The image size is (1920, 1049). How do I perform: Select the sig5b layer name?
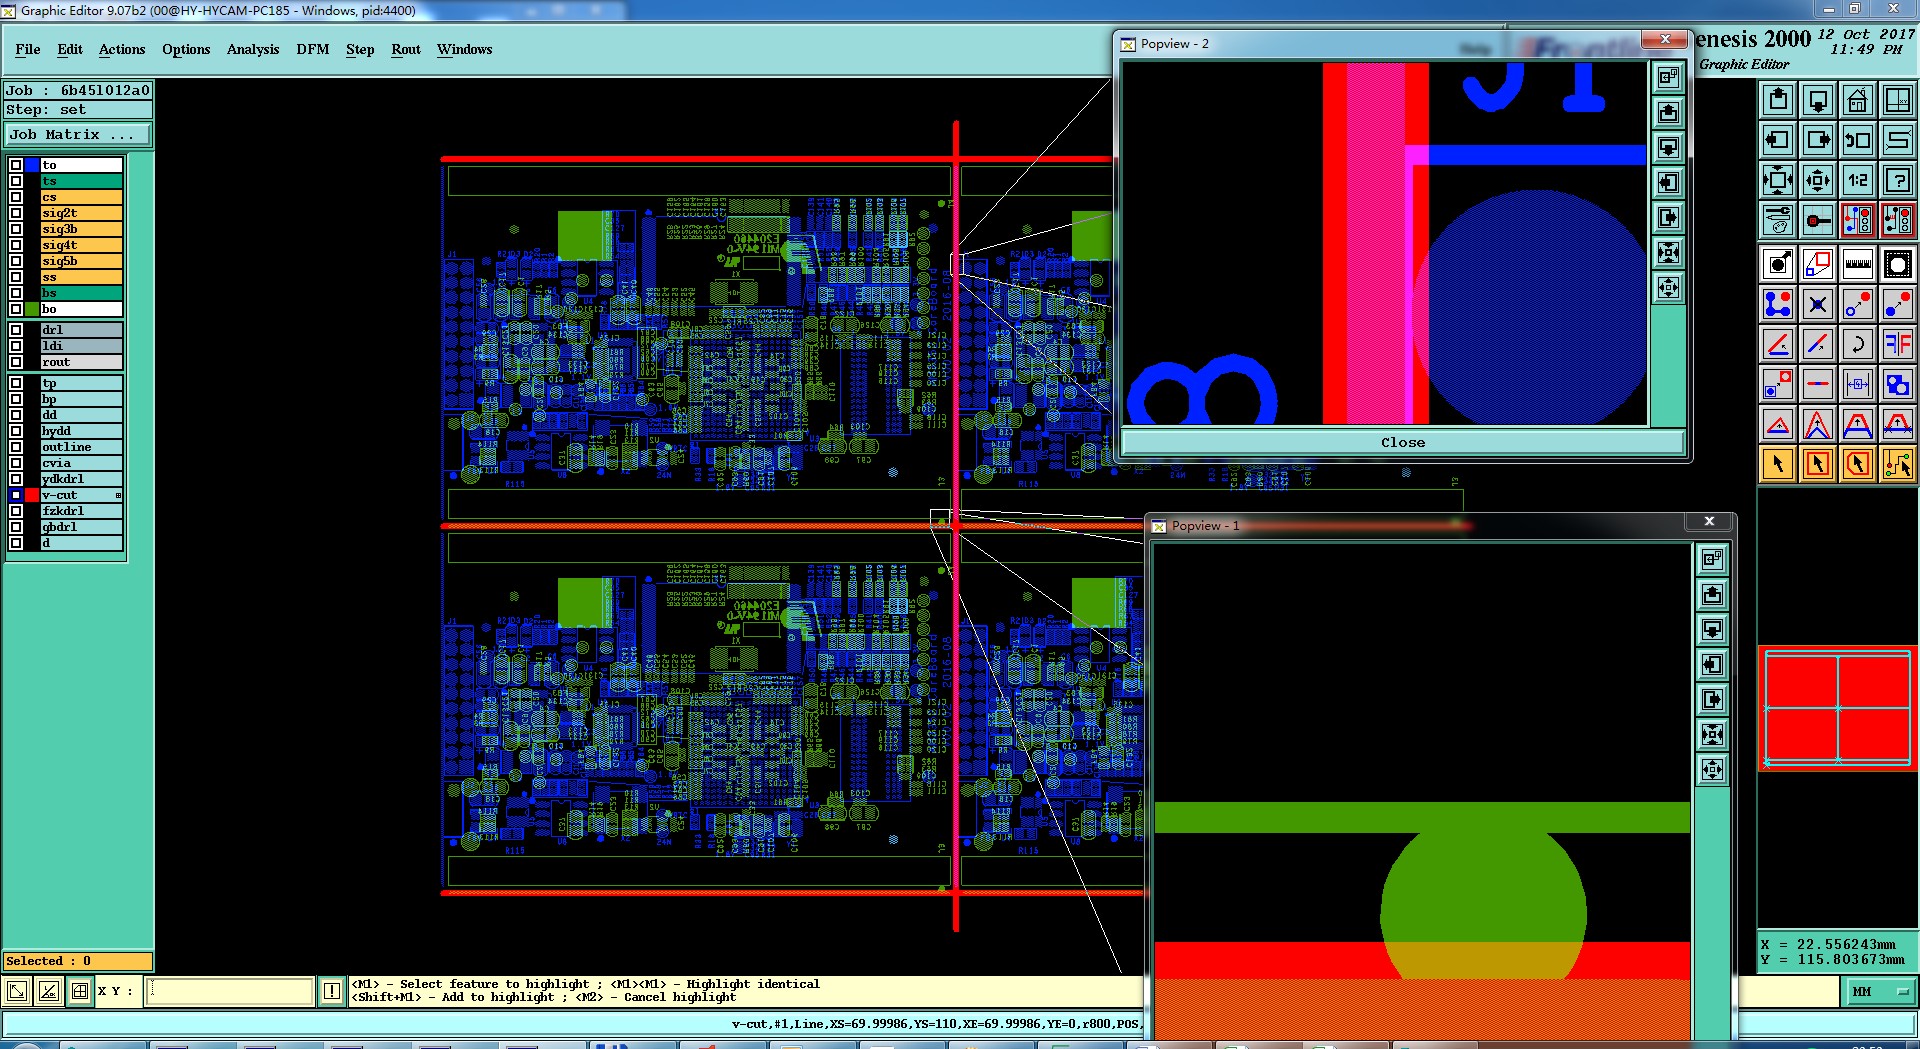pyautogui.click(x=81, y=261)
